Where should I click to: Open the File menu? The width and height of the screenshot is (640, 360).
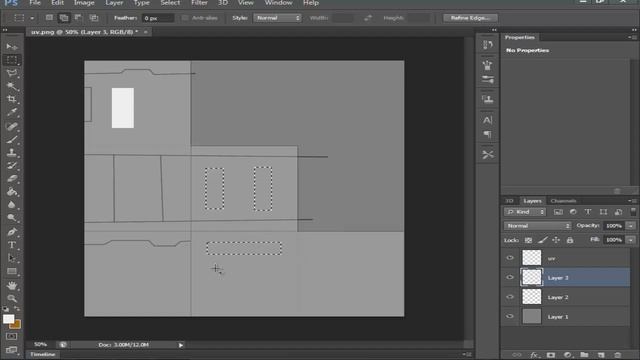35,3
